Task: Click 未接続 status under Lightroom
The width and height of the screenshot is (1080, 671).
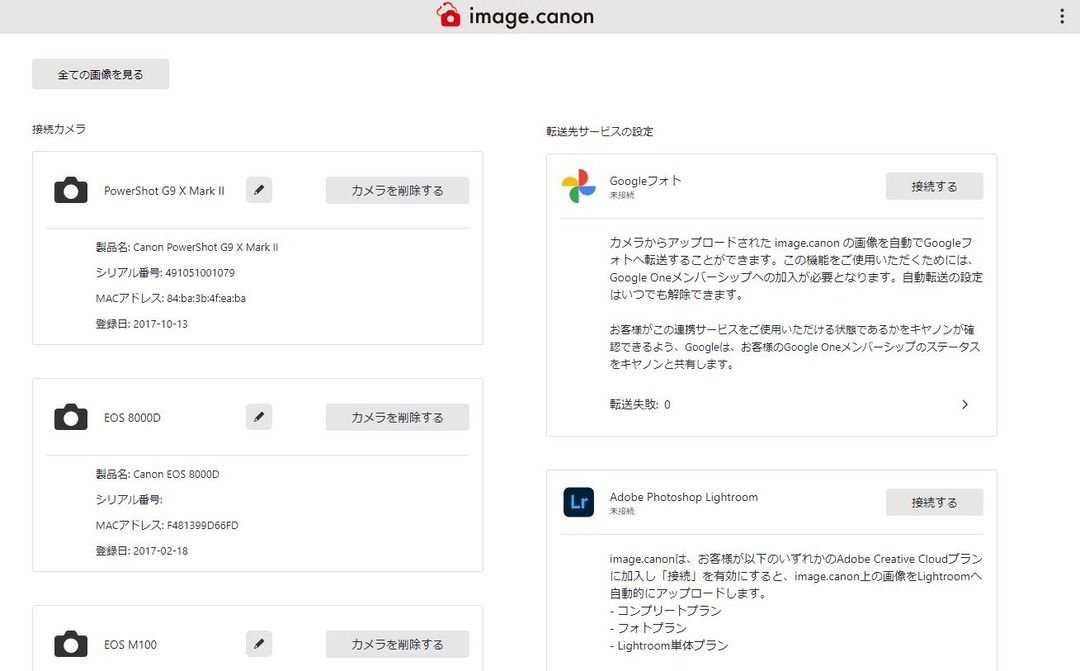Action: 622,511
